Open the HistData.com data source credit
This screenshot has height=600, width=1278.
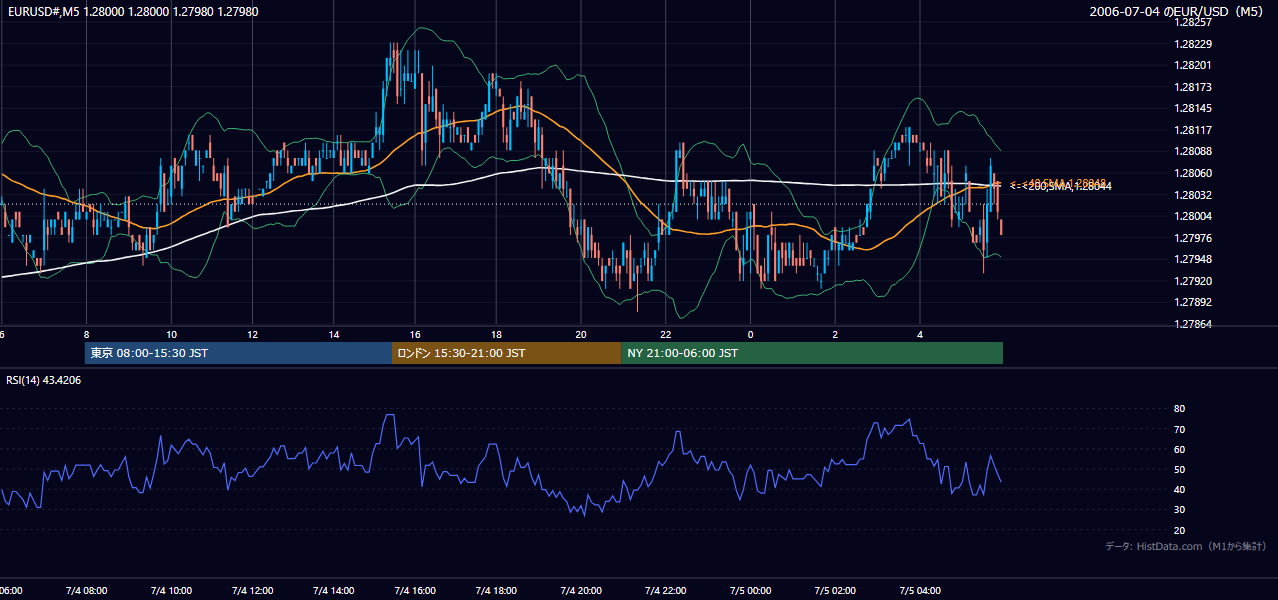(x=1185, y=546)
